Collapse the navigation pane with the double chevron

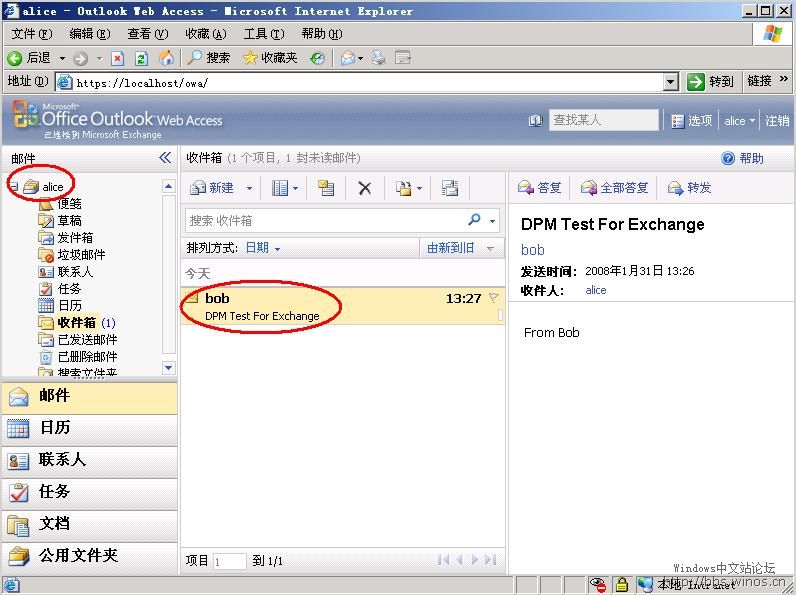[165, 158]
